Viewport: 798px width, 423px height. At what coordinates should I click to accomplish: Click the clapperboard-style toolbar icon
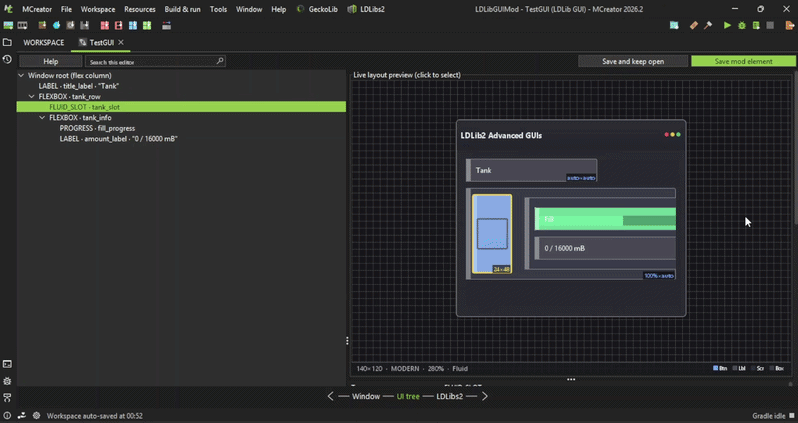166,25
